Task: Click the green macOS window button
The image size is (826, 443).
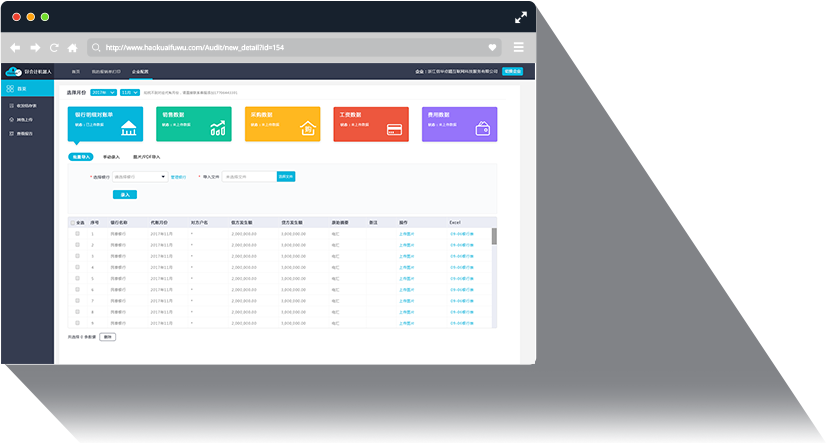Action: (x=45, y=17)
